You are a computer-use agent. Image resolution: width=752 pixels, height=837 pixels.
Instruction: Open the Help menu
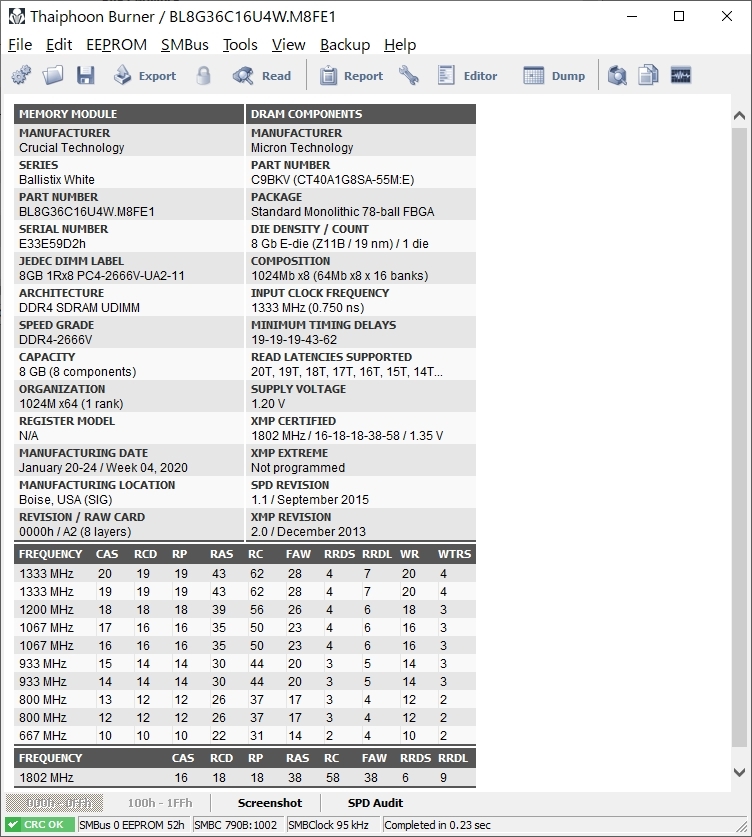[x=400, y=45]
